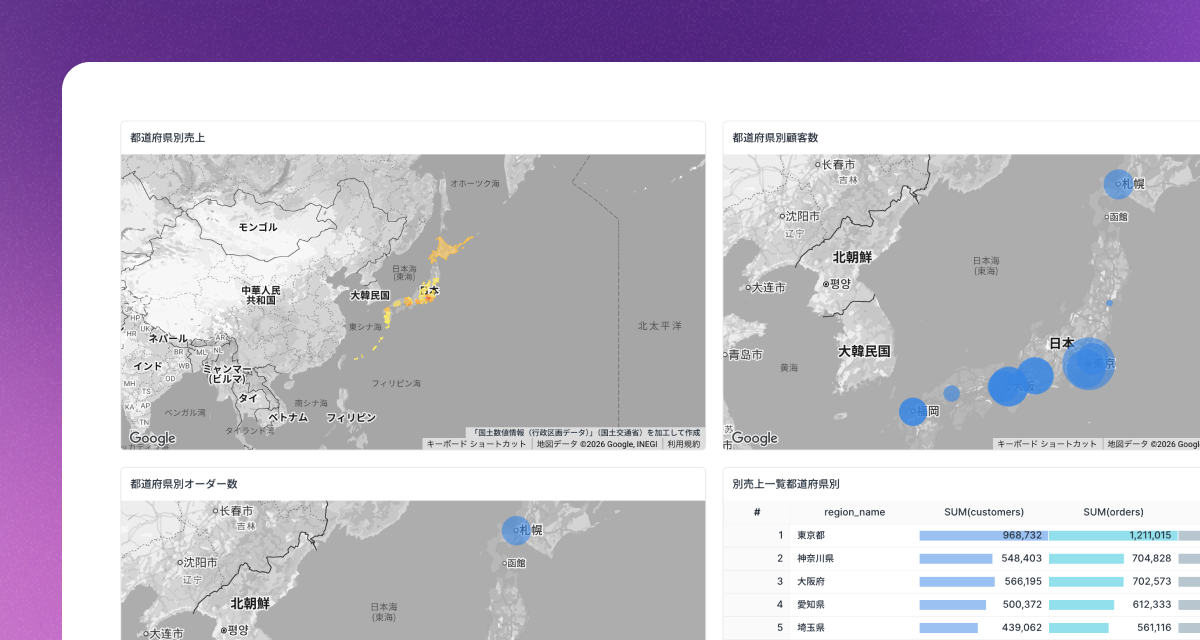This screenshot has width=1200, height=640.
Task: Select 札幌 bubble in 都道府県別オーダー数 map
Action: coord(516,530)
